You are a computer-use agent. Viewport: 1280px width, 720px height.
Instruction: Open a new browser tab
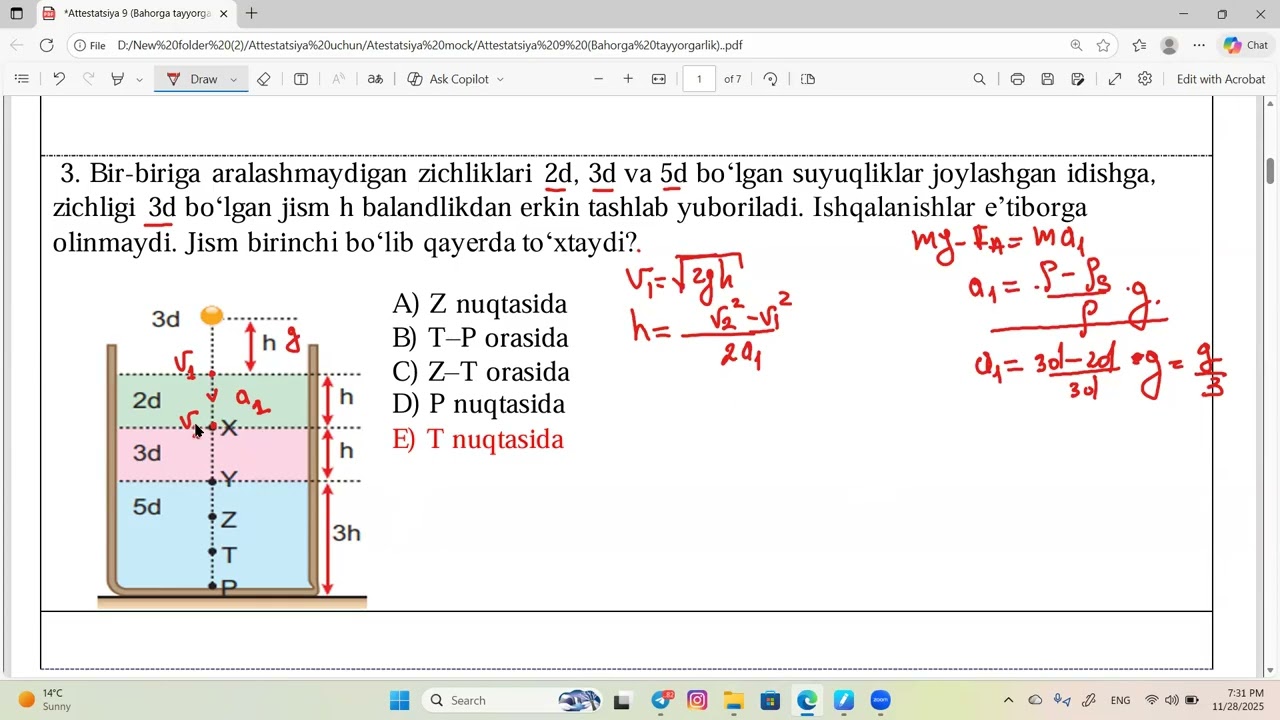[x=251, y=14]
